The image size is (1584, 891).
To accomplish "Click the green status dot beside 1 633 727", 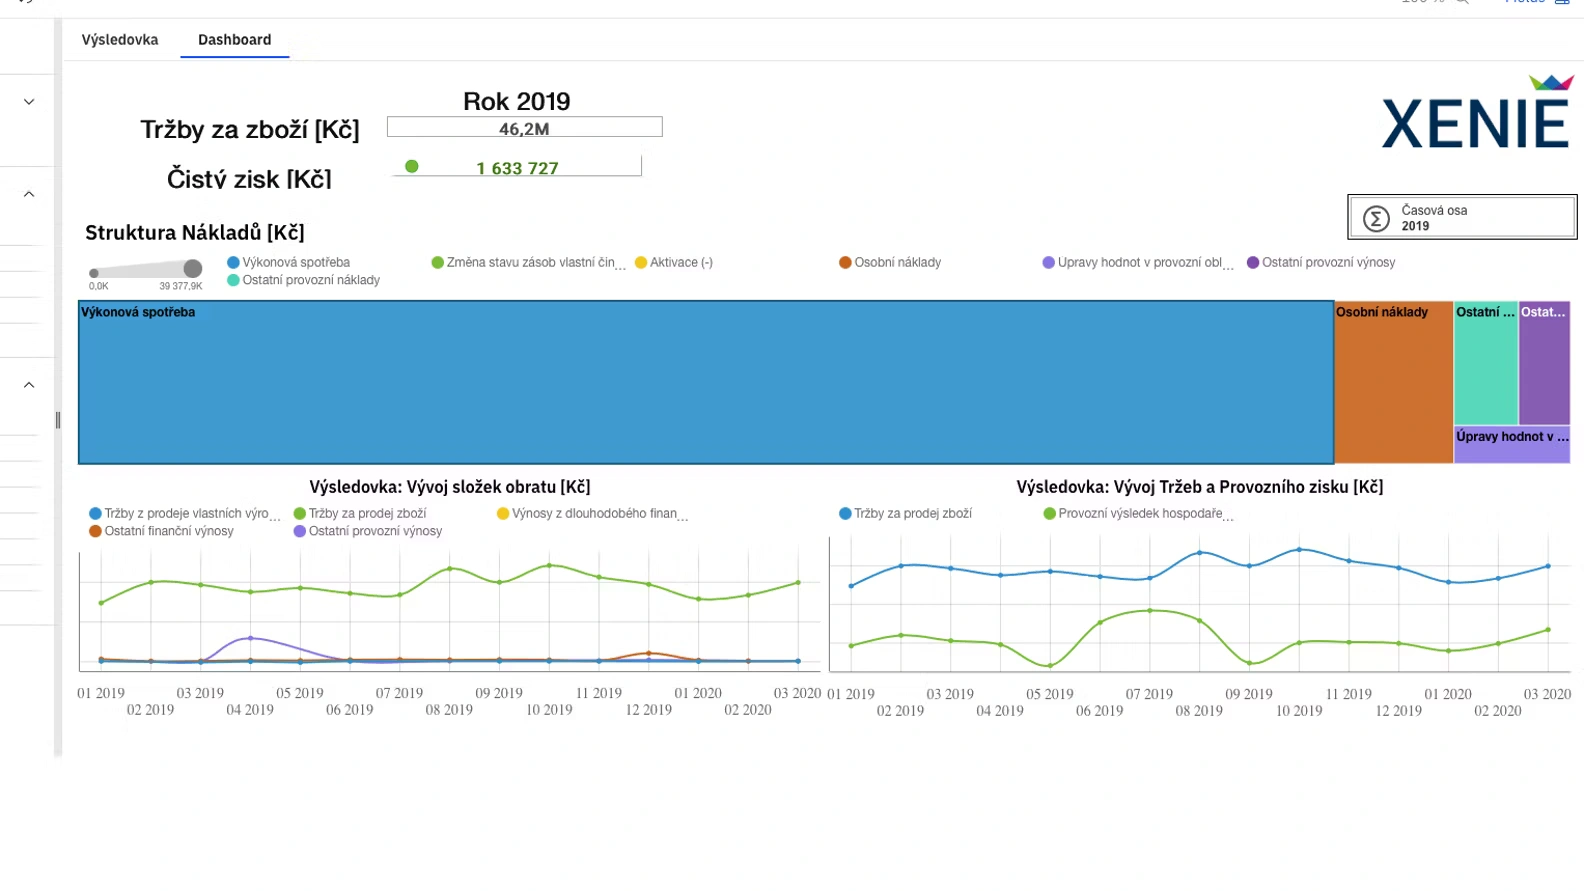I will click(411, 167).
